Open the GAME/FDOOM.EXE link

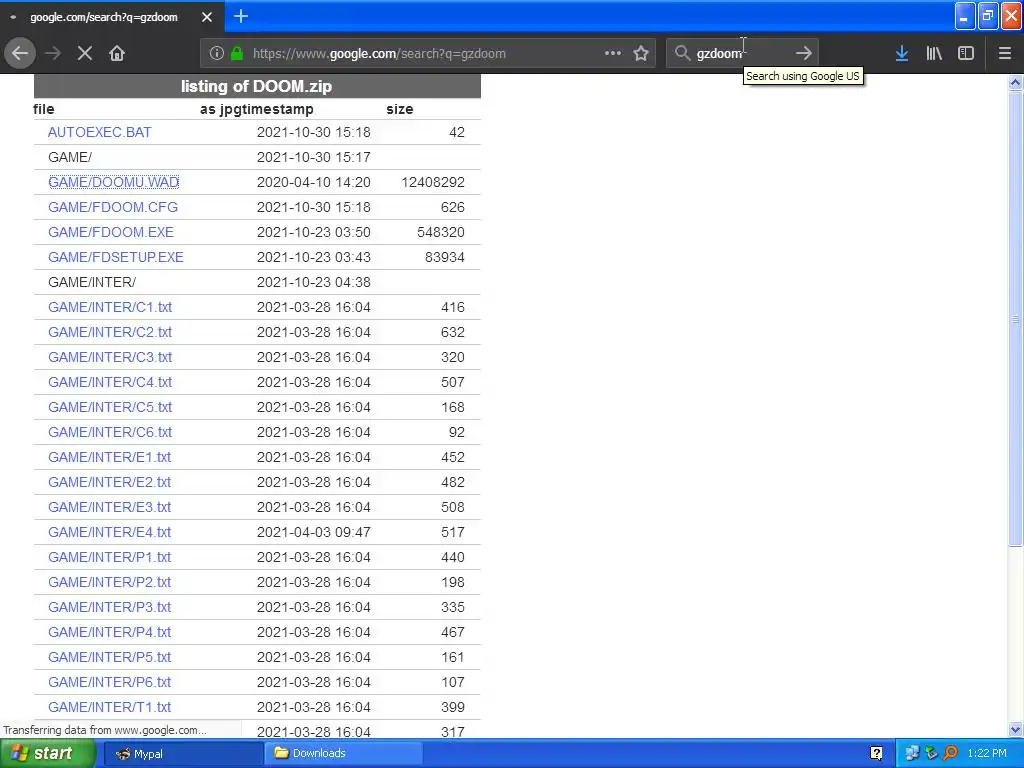click(x=111, y=232)
